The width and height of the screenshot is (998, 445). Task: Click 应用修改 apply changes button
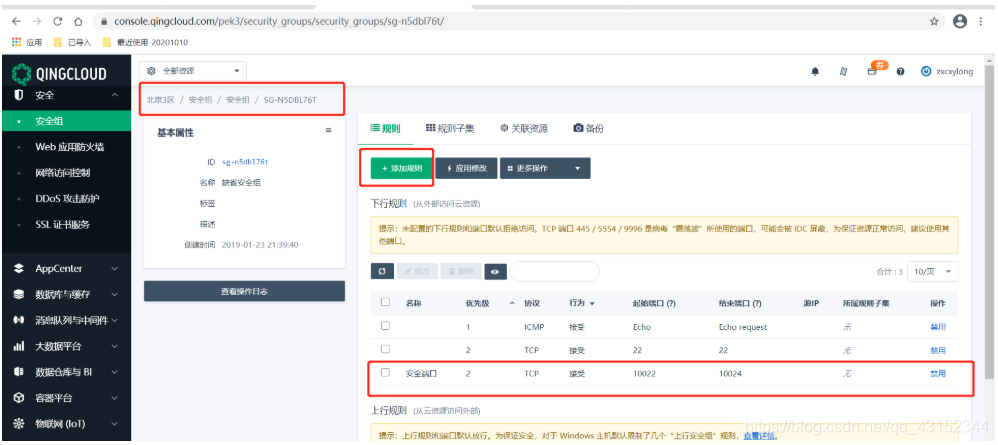(467, 168)
